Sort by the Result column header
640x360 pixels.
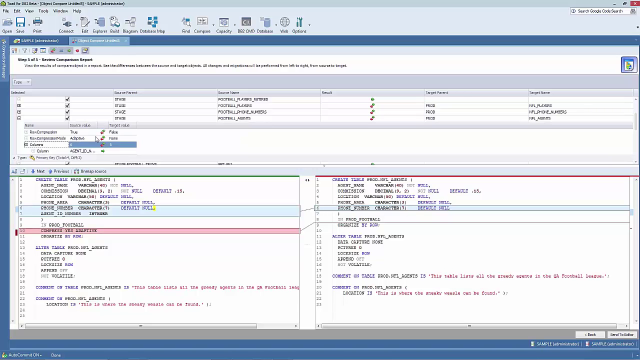click(372, 93)
